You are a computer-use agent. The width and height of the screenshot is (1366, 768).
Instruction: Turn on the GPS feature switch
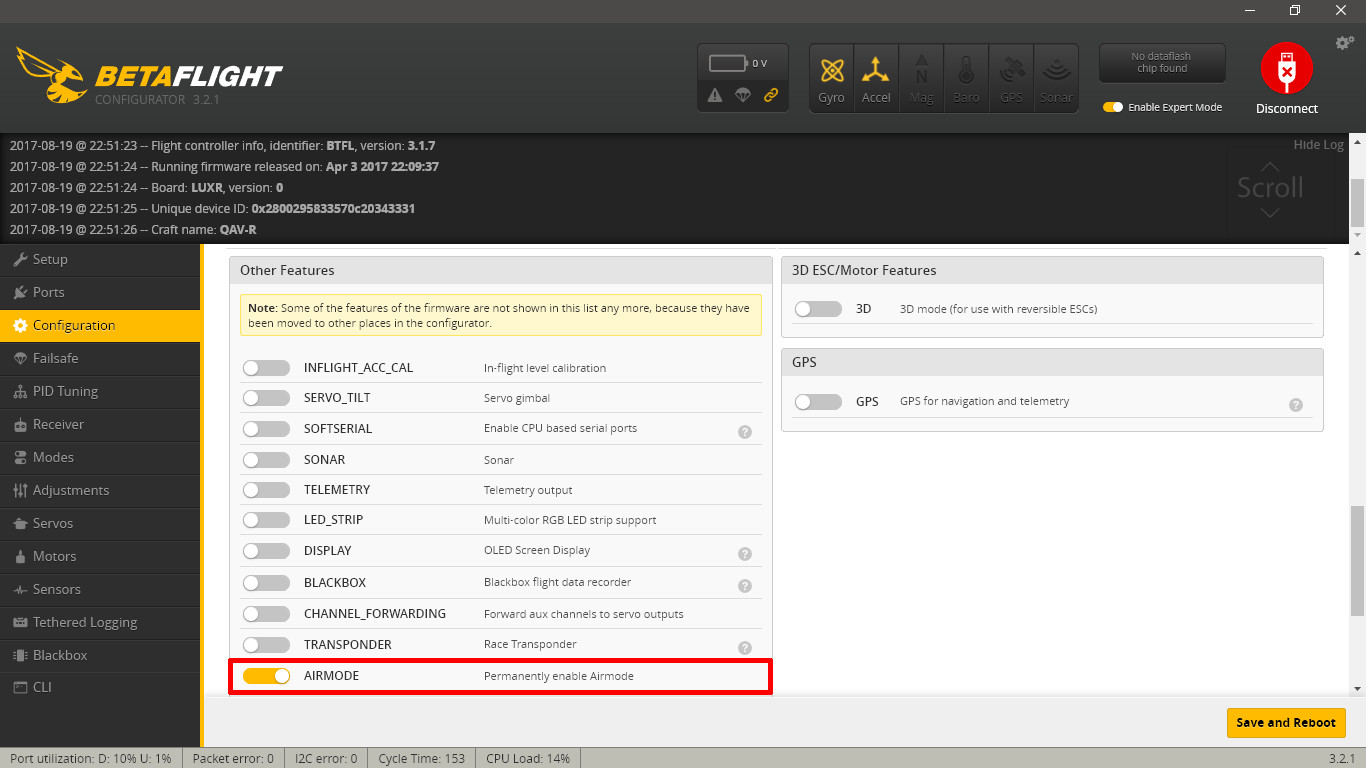click(818, 401)
